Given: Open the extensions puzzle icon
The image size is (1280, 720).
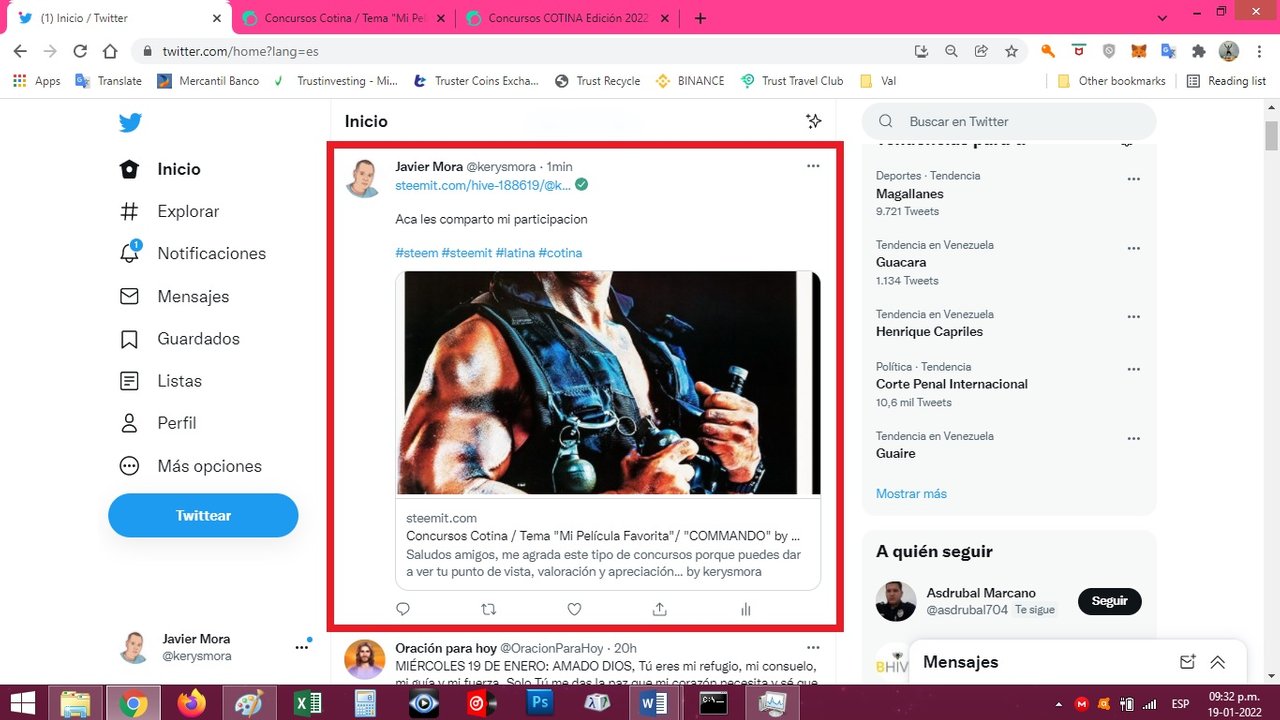Looking at the screenshot, I should (1199, 51).
